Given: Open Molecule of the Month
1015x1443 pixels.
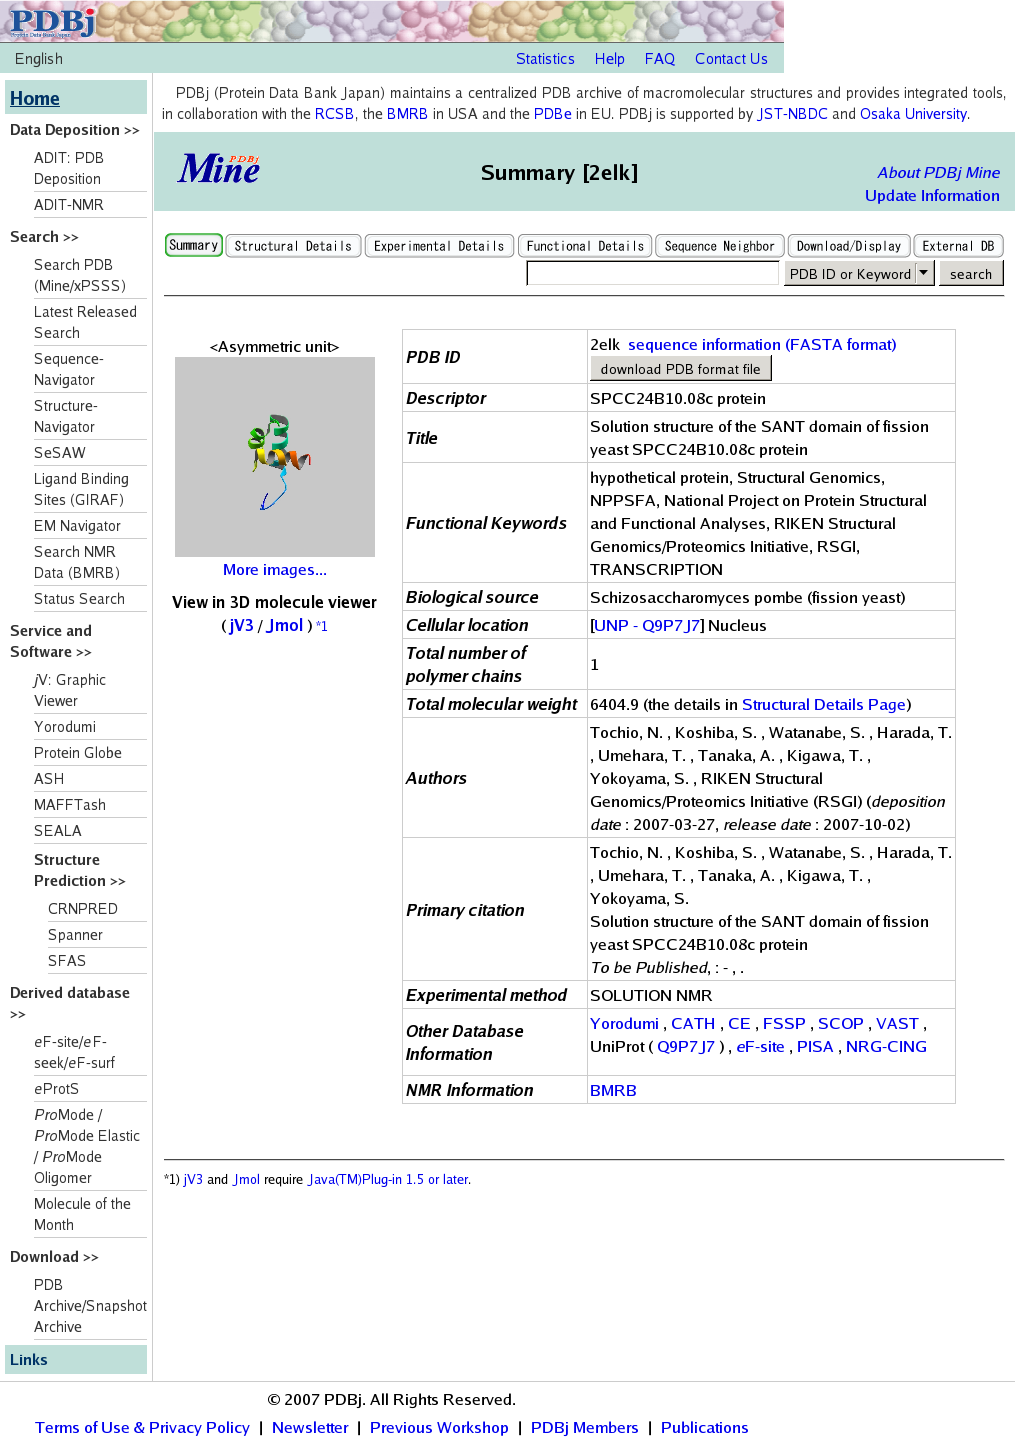Looking at the screenshot, I should point(82,1214).
